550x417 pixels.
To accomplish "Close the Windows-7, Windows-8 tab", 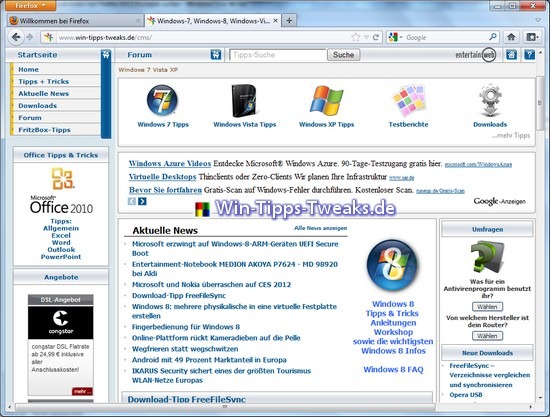I will tap(276, 21).
